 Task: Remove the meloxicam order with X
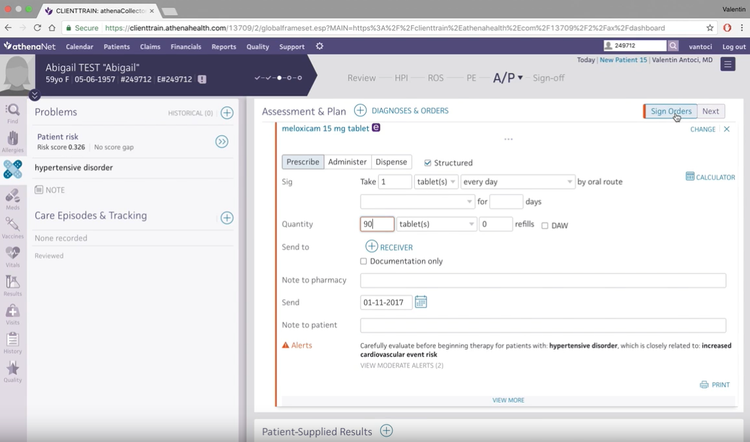727,129
